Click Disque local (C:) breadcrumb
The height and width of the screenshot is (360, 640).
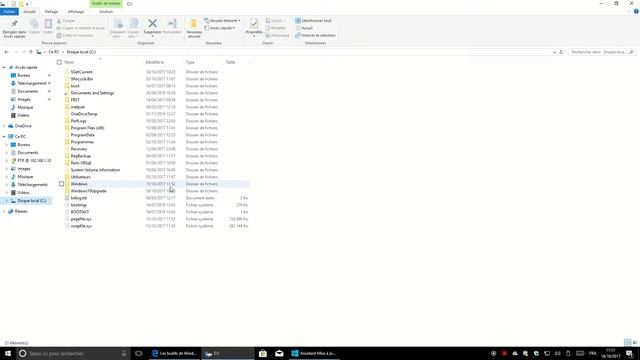pos(81,52)
